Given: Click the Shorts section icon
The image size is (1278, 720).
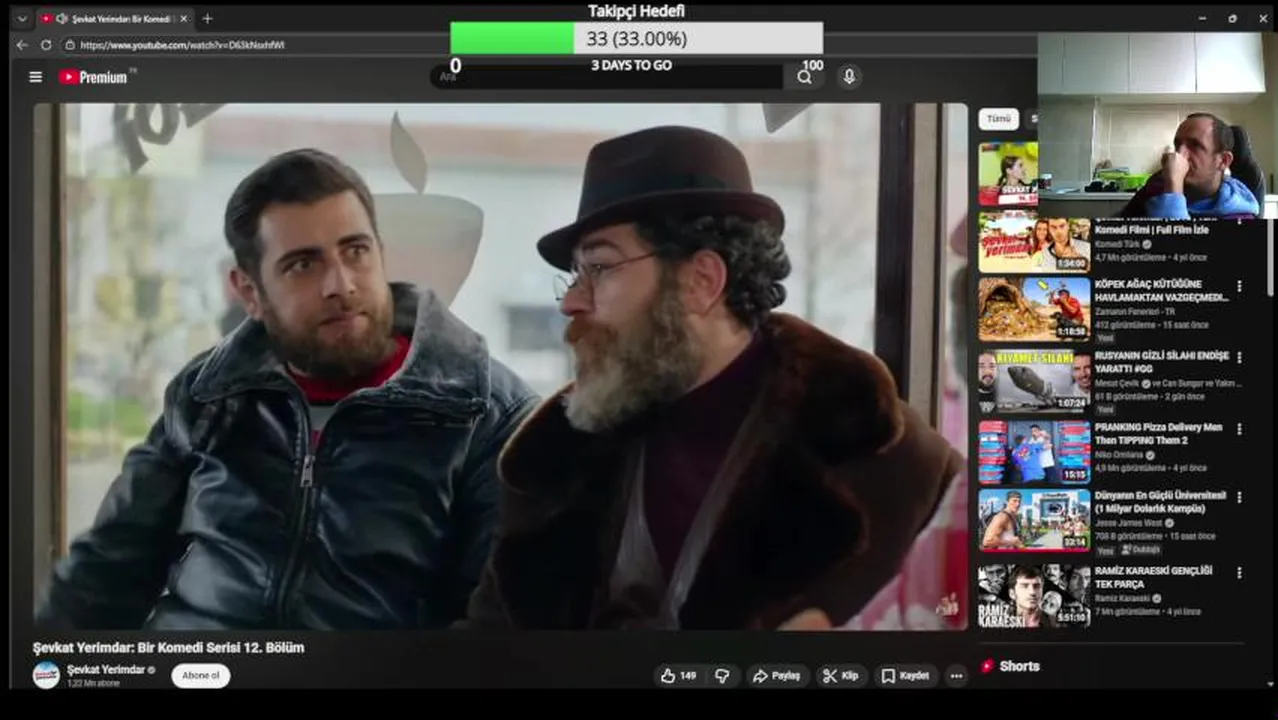Looking at the screenshot, I should coord(987,666).
